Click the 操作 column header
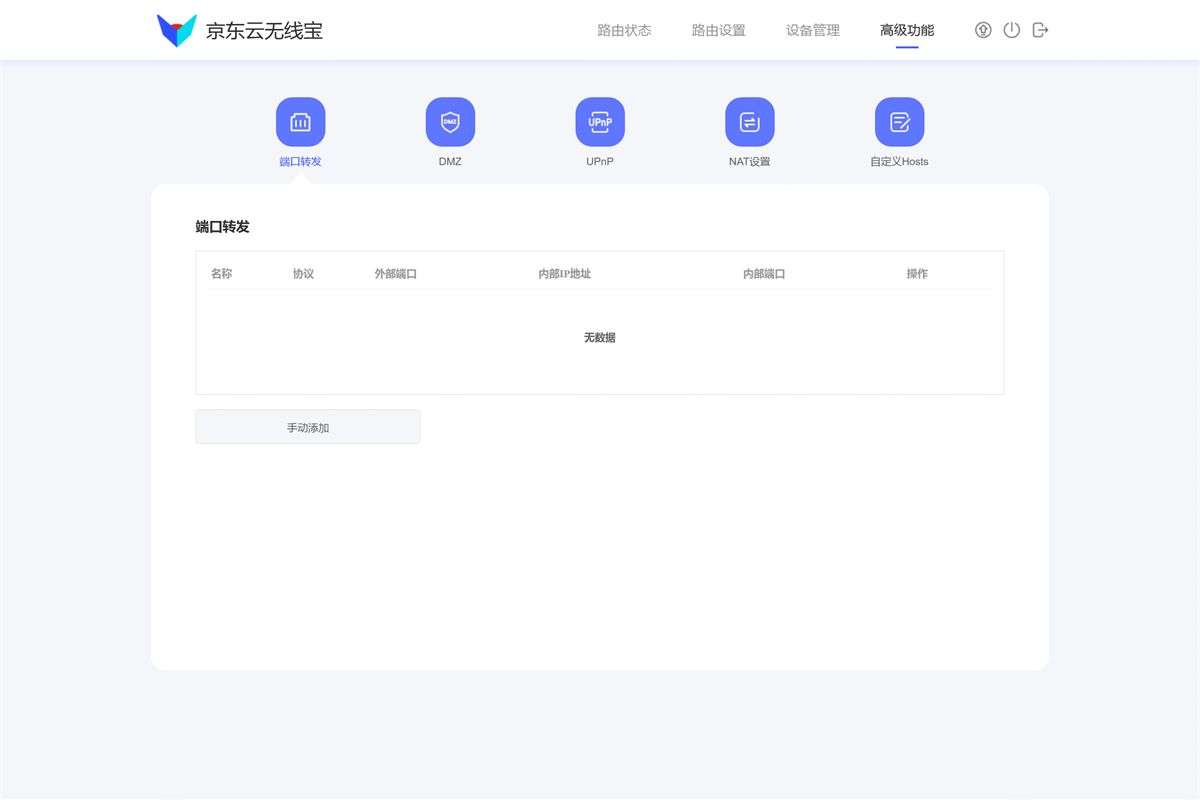1200x800 pixels. (x=917, y=273)
